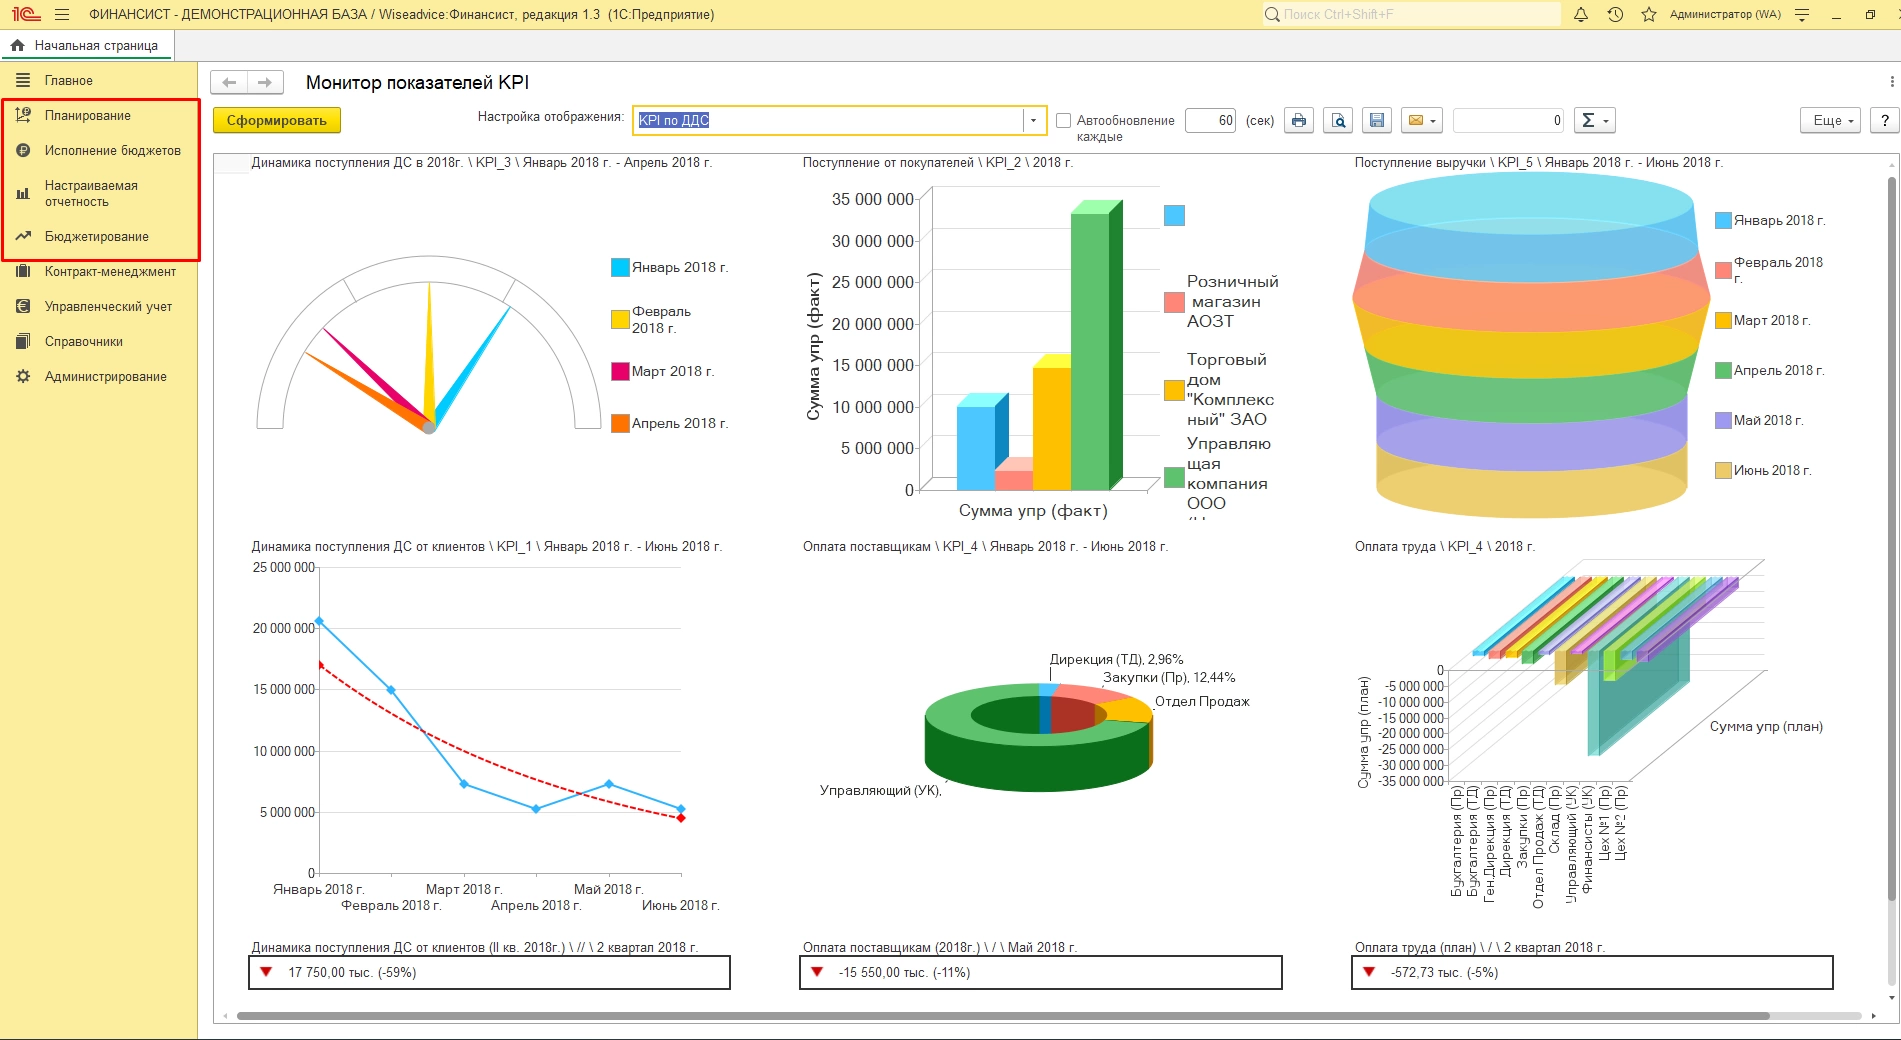Go back using the left arrow
The height and width of the screenshot is (1040, 1901).
point(229,83)
